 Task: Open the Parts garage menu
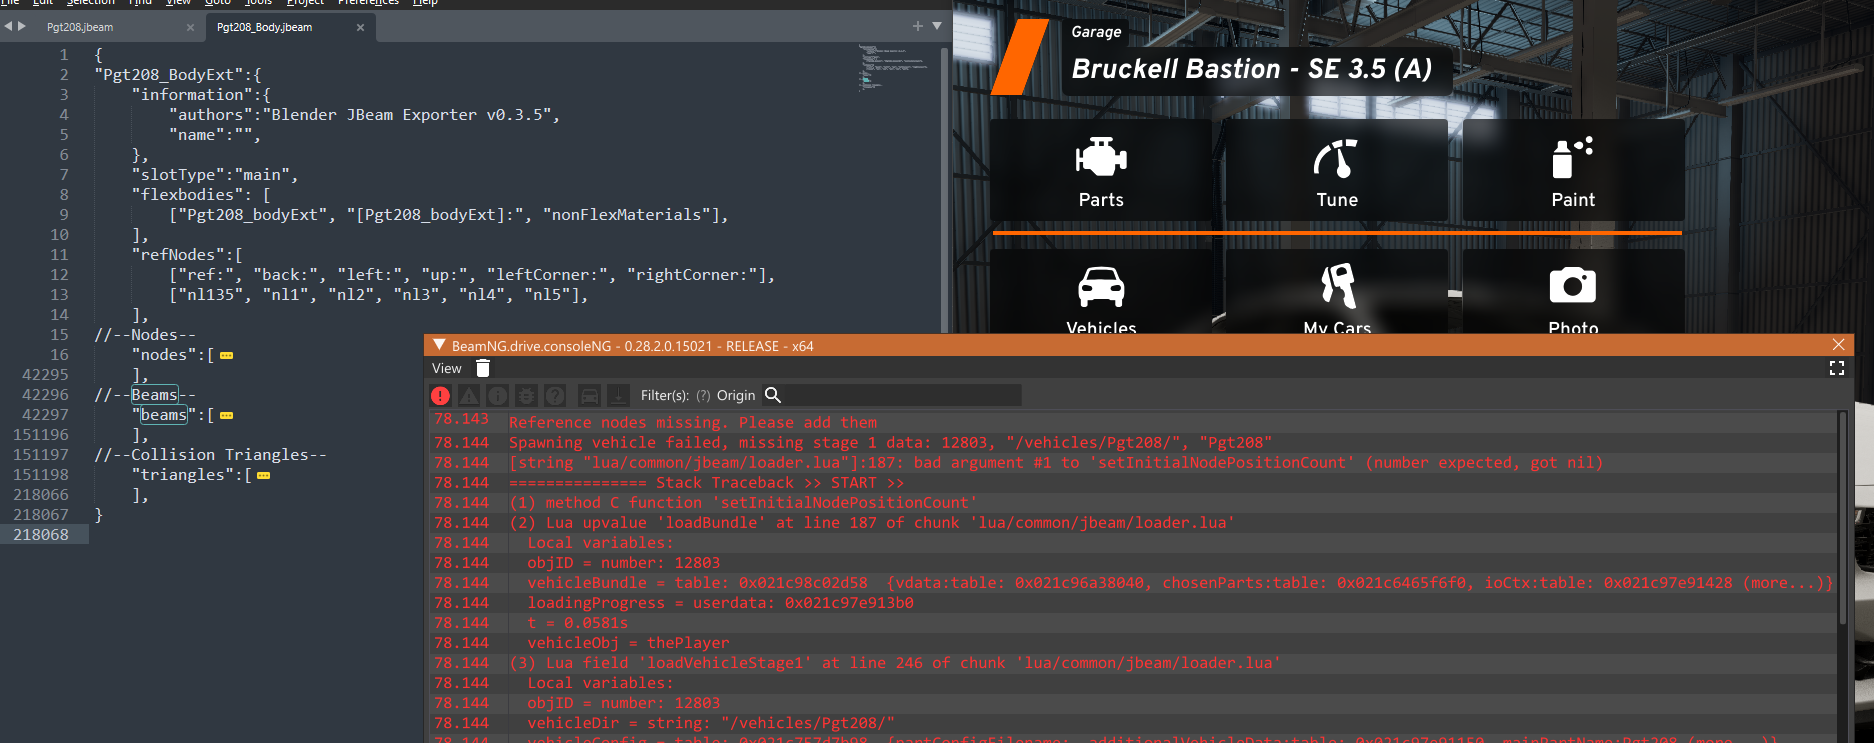coord(1101,171)
